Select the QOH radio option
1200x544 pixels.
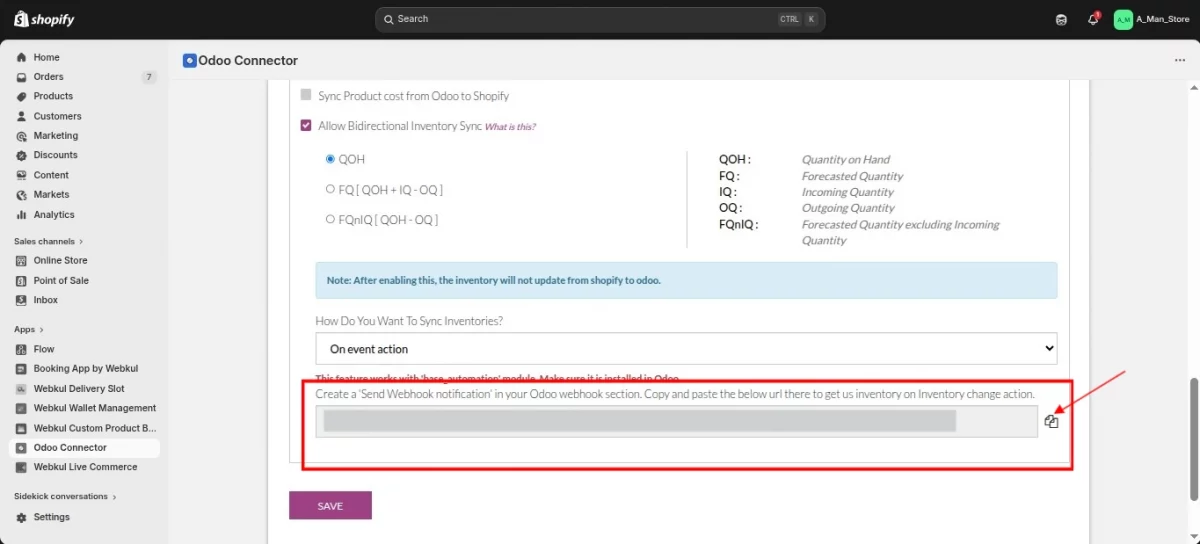tap(330, 159)
